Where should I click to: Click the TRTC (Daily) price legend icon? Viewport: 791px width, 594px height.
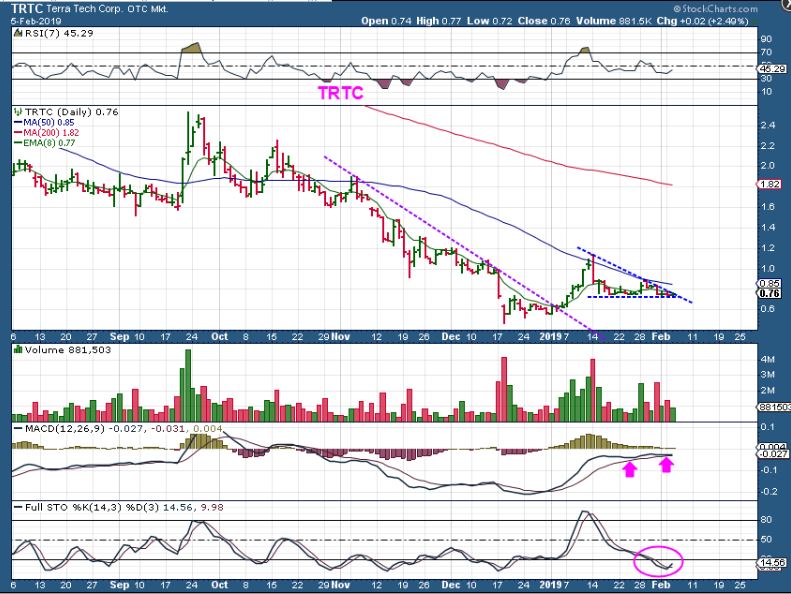[x=19, y=112]
